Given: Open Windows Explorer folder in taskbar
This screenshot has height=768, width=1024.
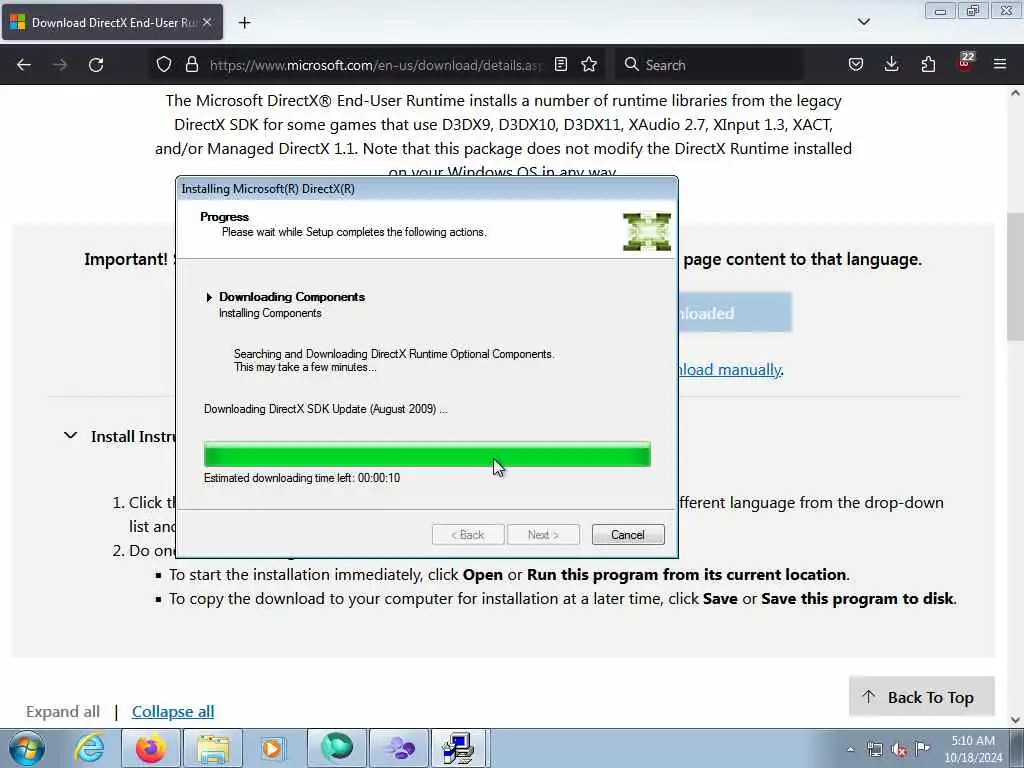Looking at the screenshot, I should [213, 748].
